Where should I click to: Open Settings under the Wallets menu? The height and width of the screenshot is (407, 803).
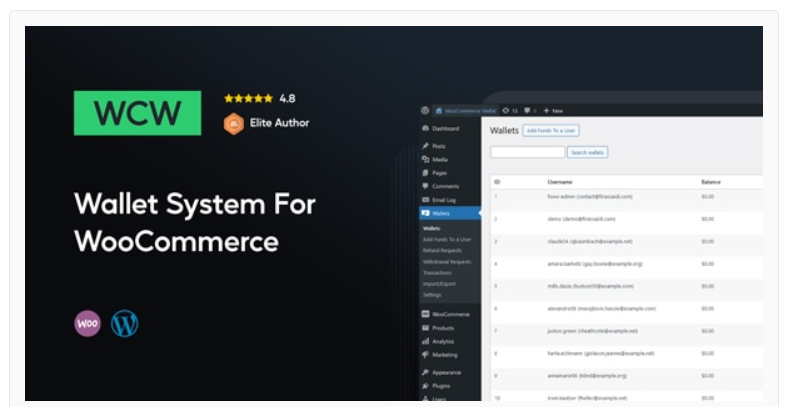click(x=432, y=295)
